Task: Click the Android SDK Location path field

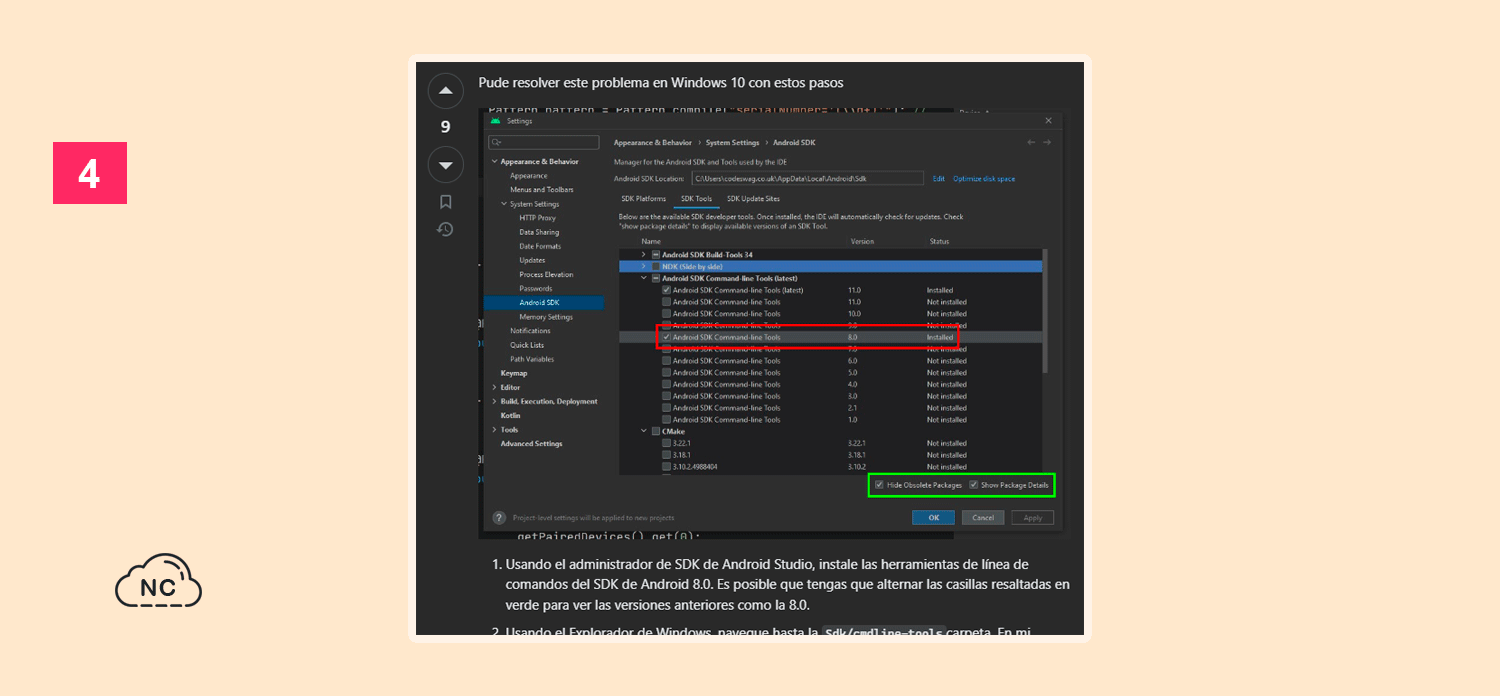Action: click(x=806, y=178)
